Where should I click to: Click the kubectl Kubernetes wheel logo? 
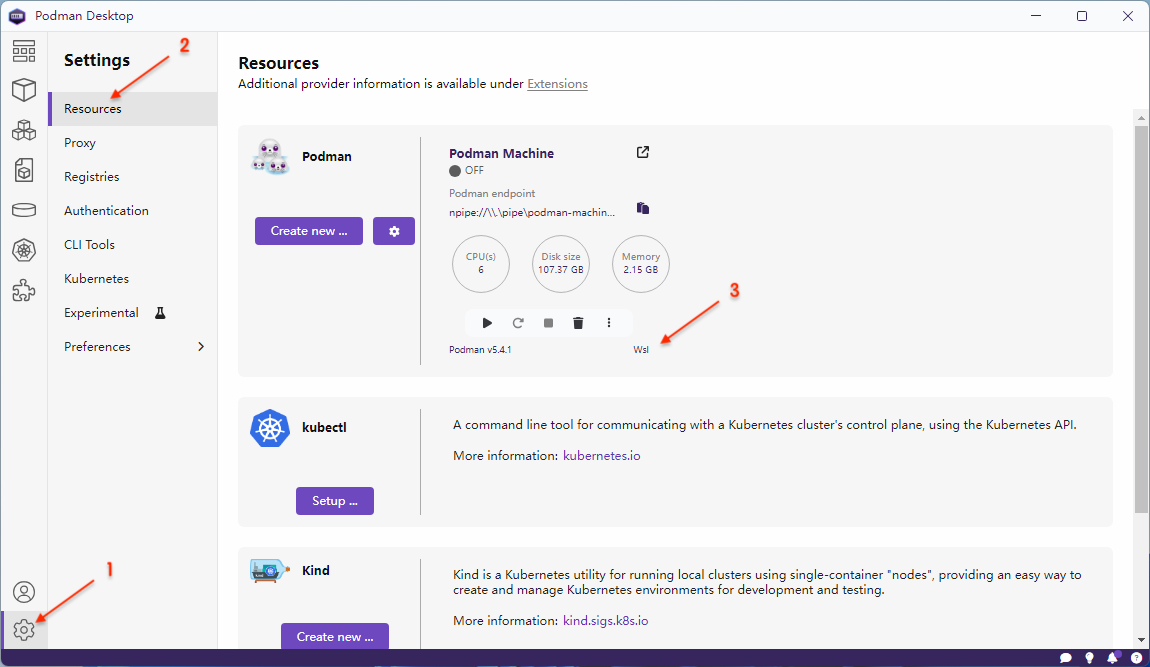pos(270,428)
